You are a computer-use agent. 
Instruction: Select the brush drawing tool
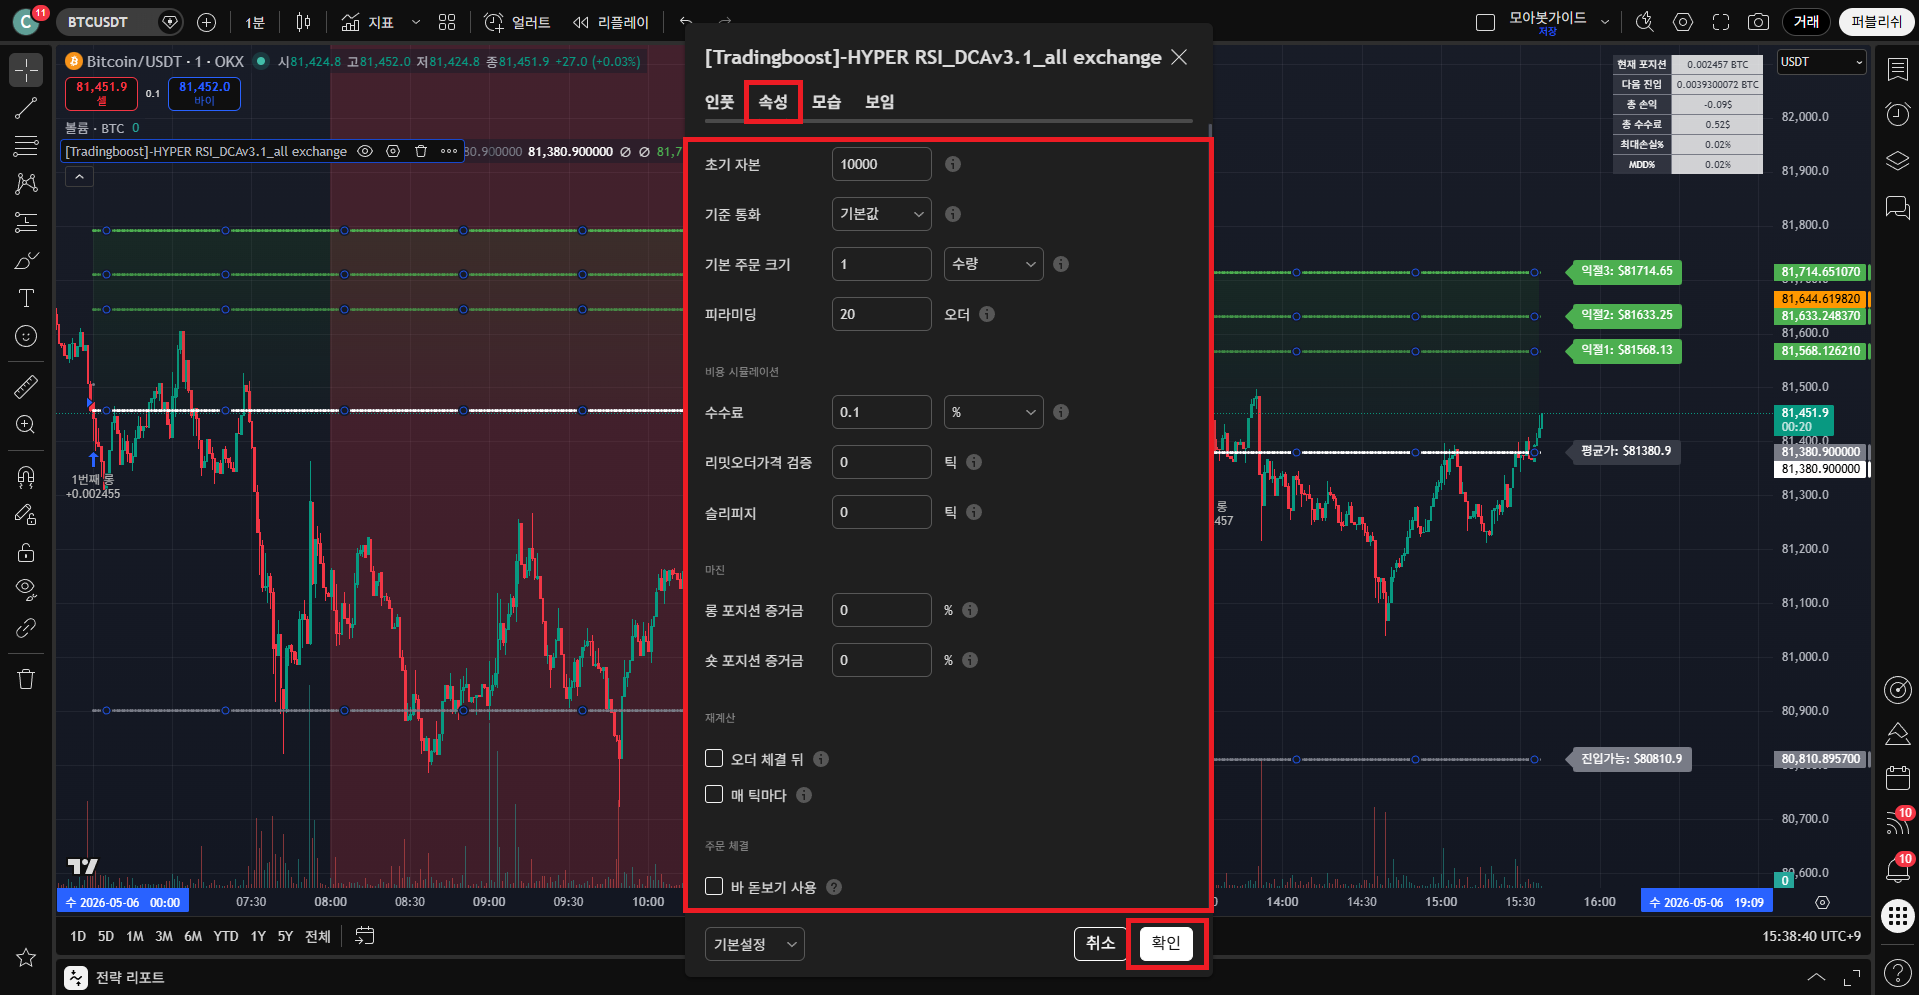(26, 260)
